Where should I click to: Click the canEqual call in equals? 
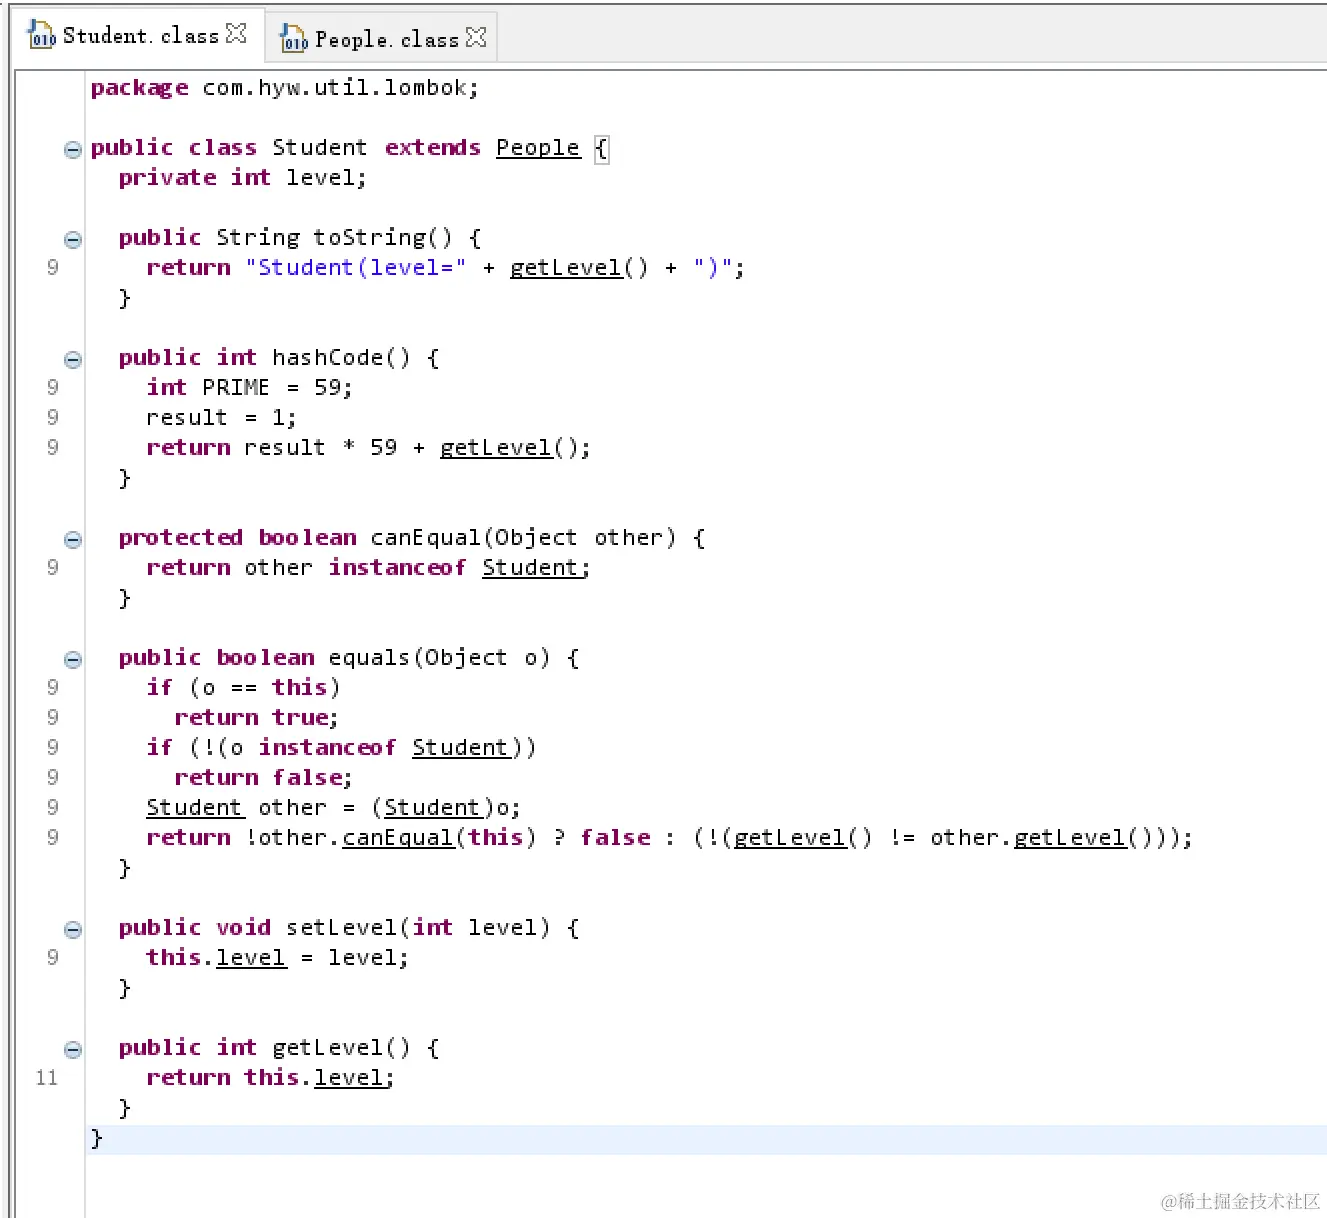pos(398,838)
